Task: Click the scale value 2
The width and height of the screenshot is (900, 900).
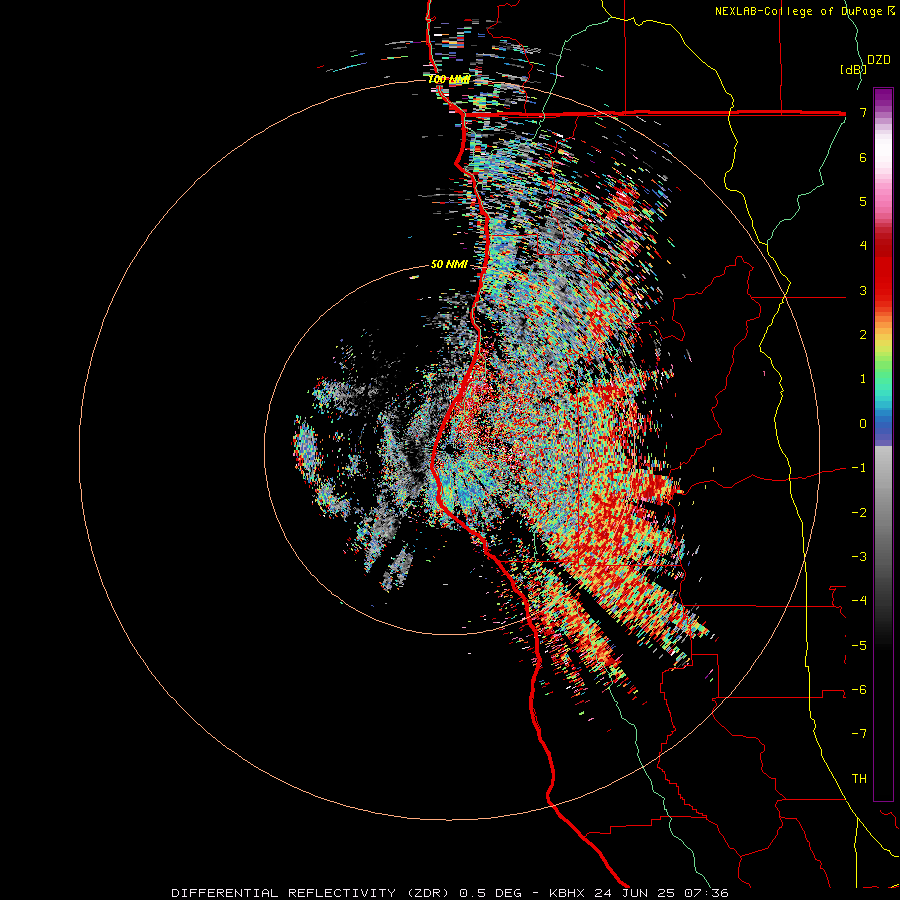Action: pos(863,335)
